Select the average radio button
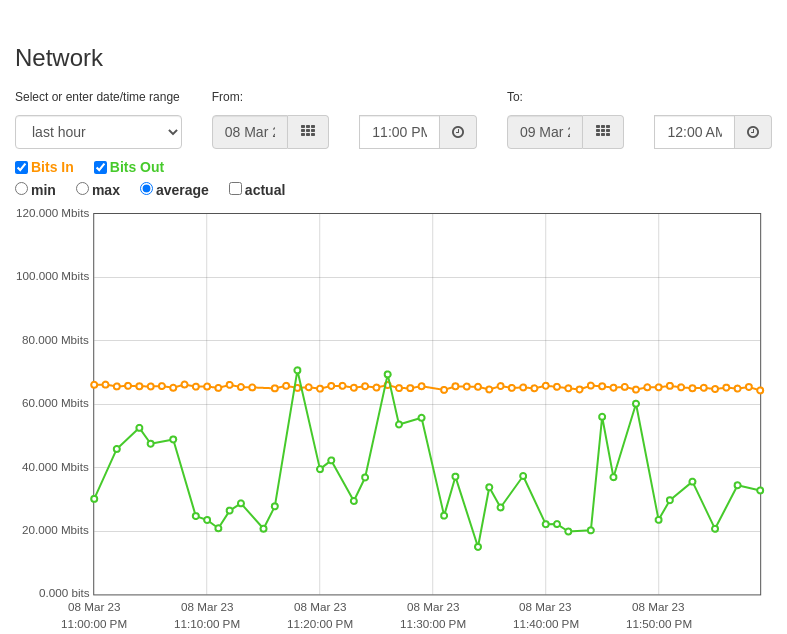Image resolution: width=787 pixels, height=634 pixels. coord(146,189)
